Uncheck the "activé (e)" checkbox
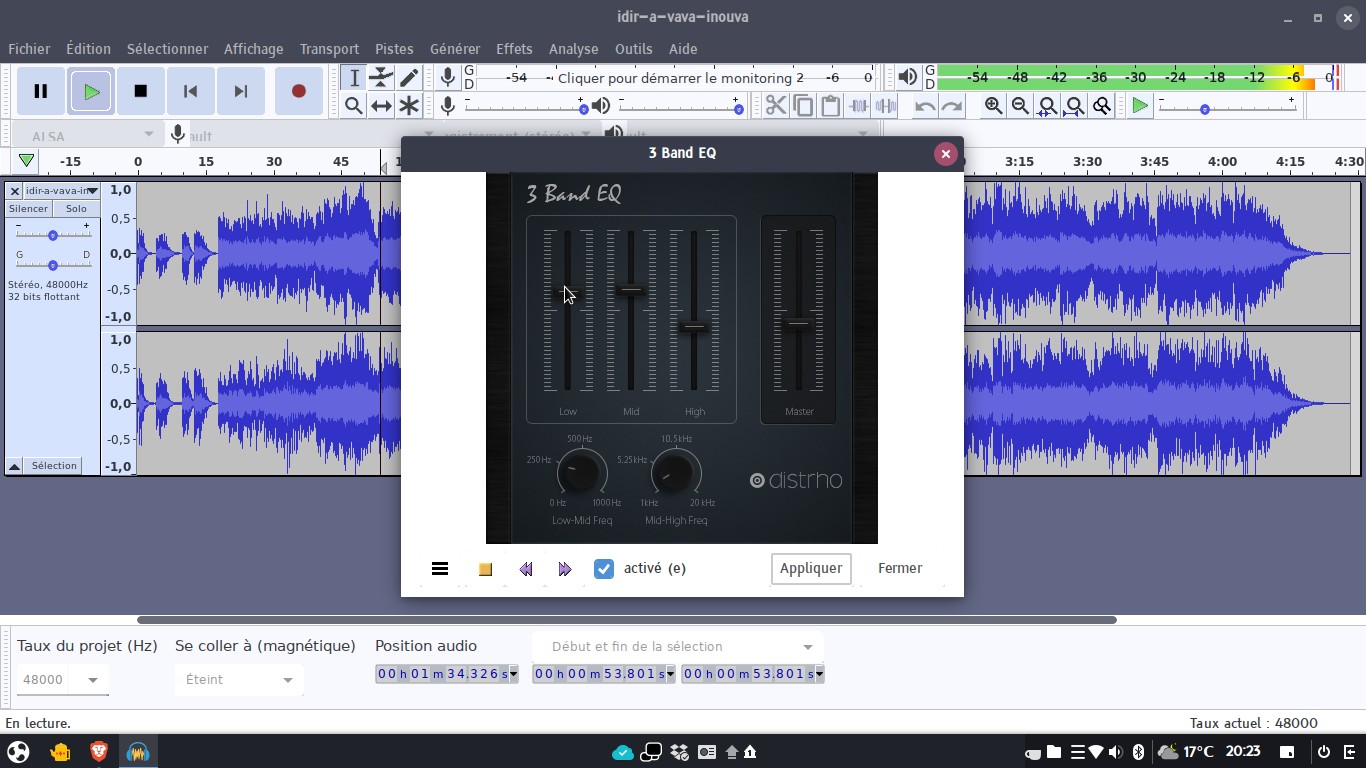1366x768 pixels. 604,569
